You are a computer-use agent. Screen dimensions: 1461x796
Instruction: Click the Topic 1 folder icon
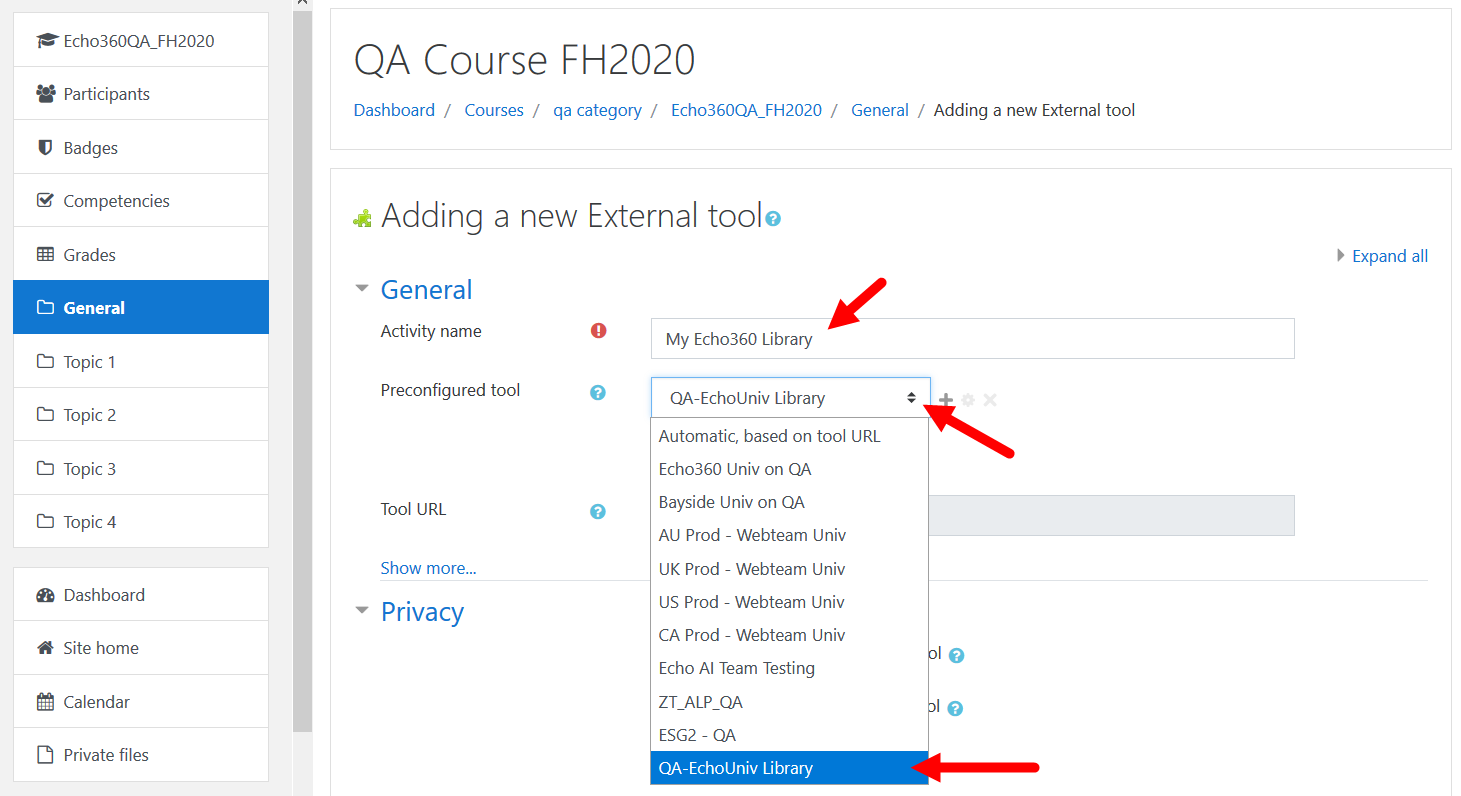click(45, 361)
